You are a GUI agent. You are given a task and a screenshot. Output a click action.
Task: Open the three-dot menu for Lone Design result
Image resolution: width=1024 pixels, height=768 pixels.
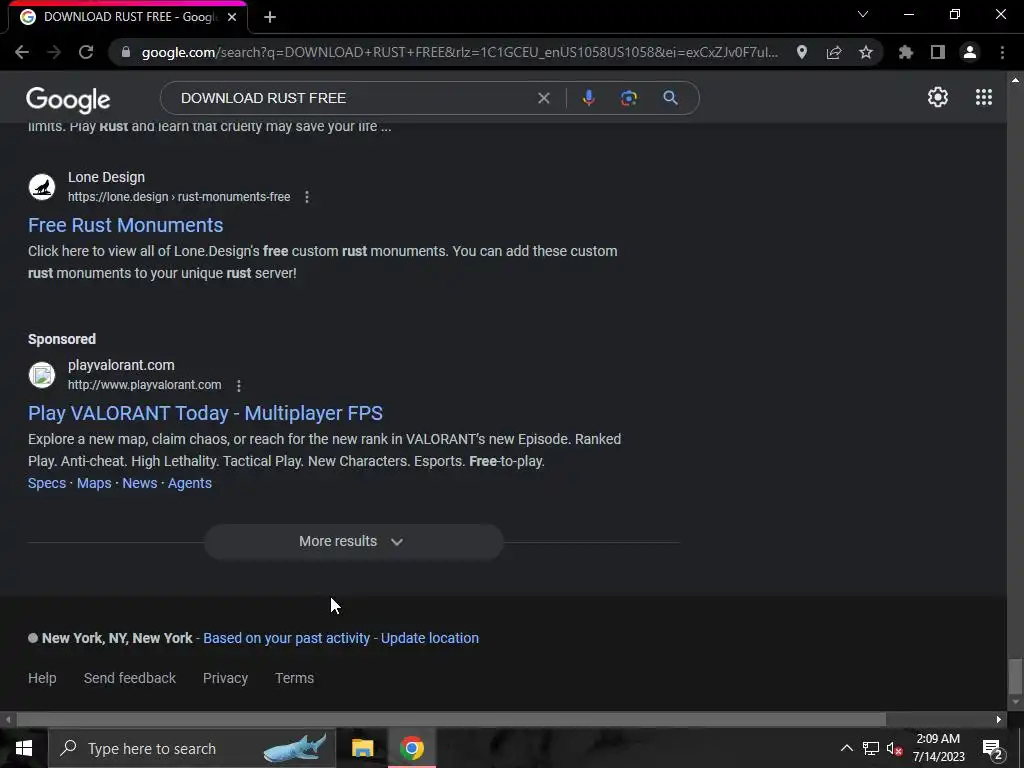[x=307, y=197]
